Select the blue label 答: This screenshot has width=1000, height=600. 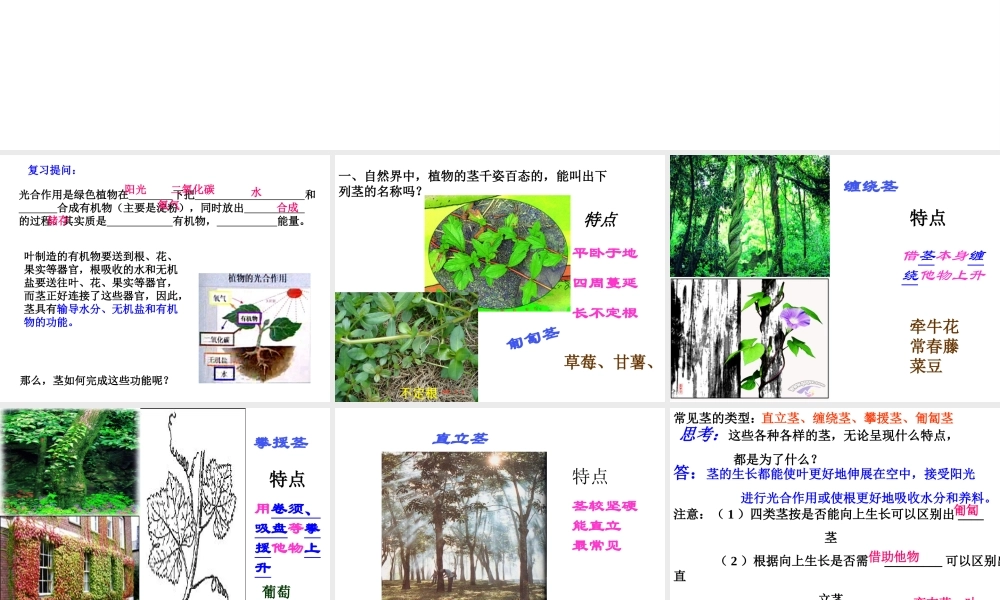[685, 473]
